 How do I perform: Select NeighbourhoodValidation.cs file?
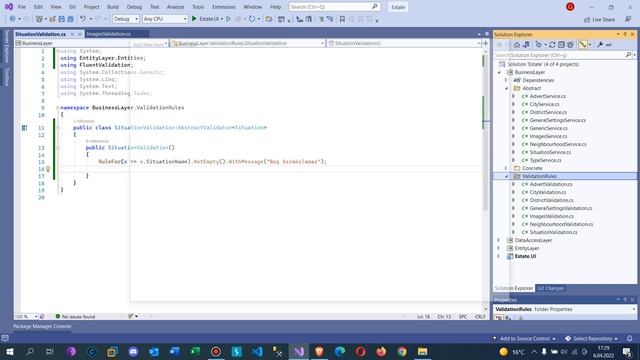coord(561,224)
